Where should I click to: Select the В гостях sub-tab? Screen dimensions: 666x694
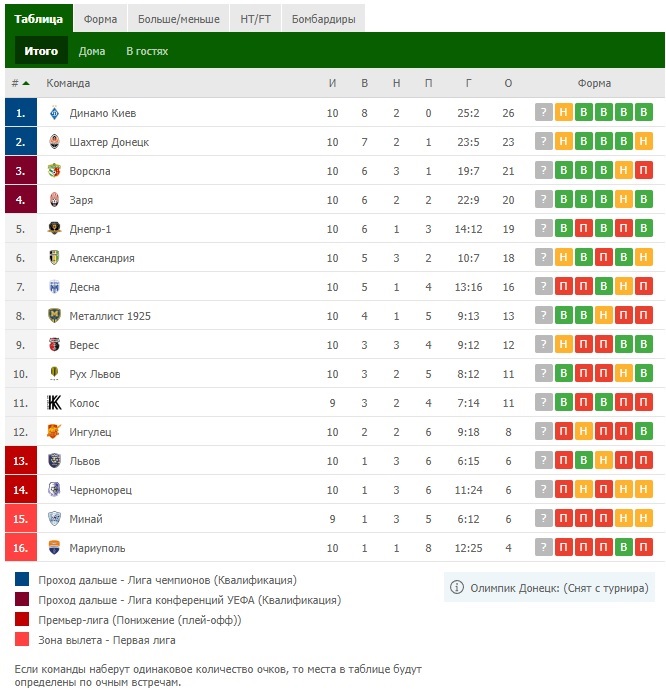pyautogui.click(x=147, y=51)
